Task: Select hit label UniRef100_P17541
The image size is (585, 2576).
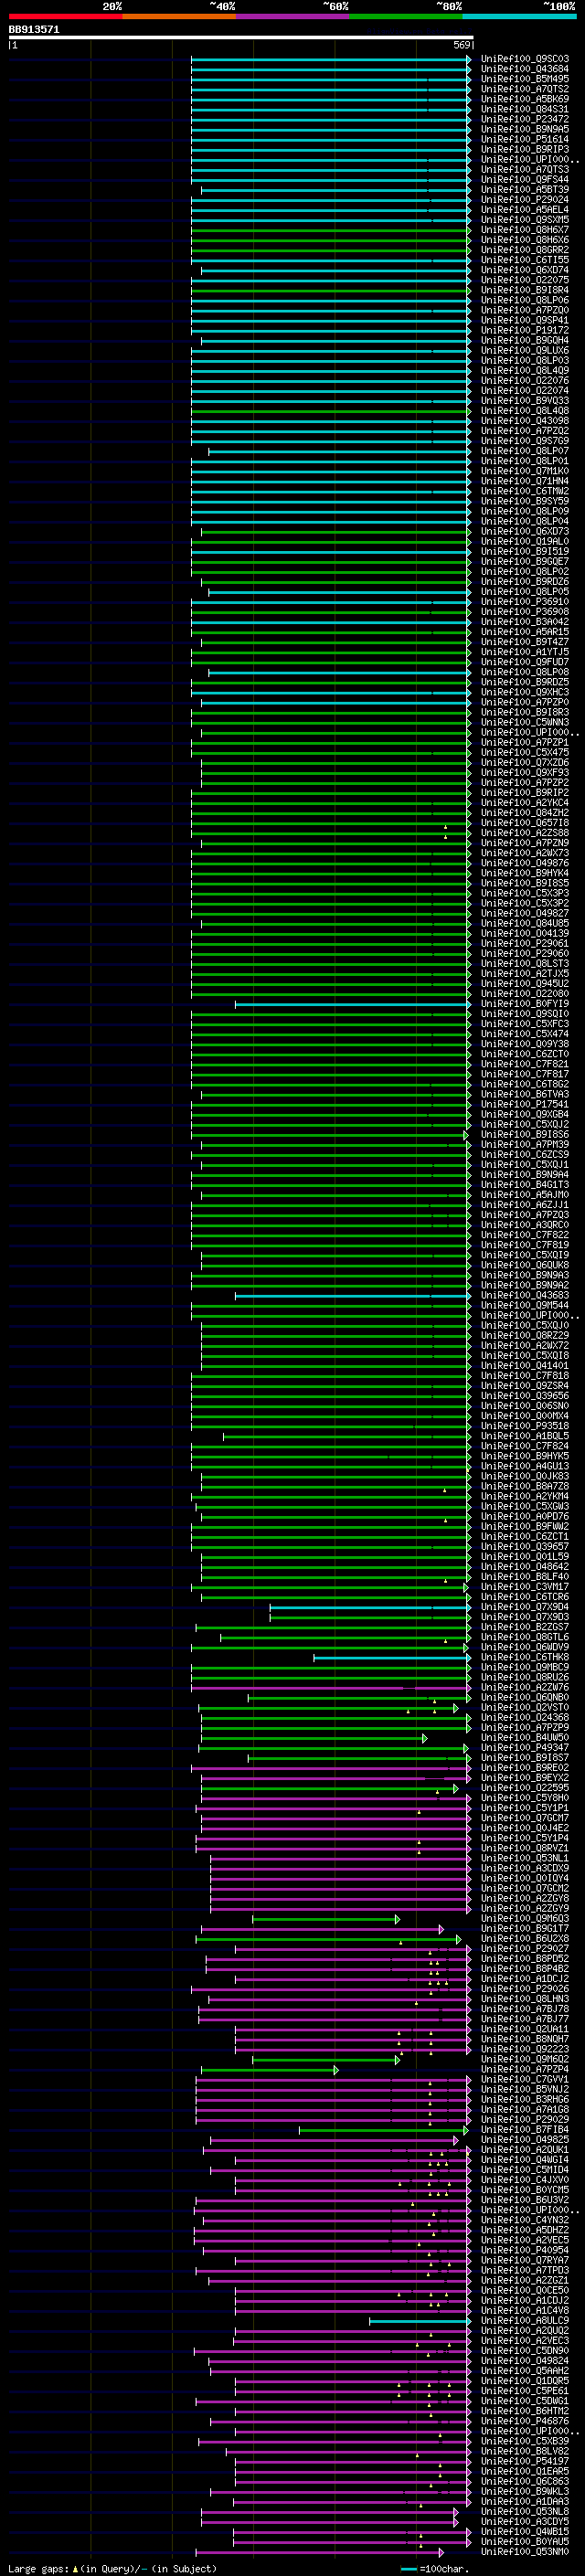Action: click(525, 1104)
